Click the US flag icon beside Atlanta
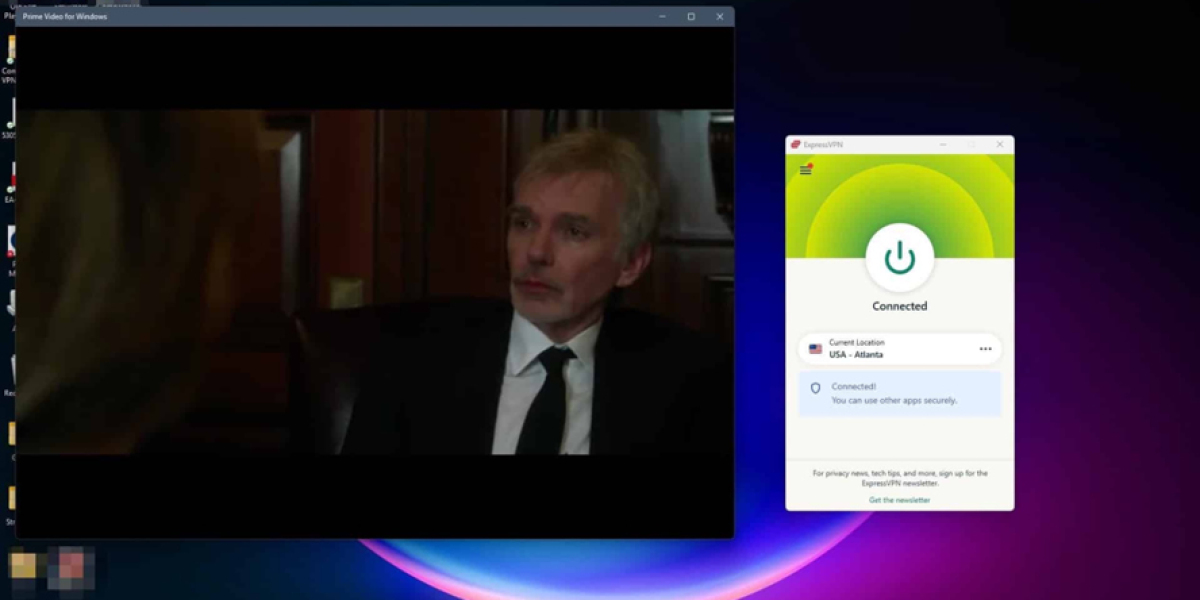 (815, 349)
